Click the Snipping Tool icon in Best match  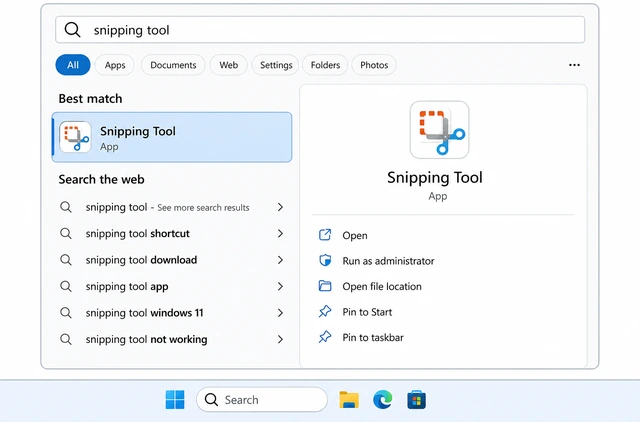coord(75,137)
